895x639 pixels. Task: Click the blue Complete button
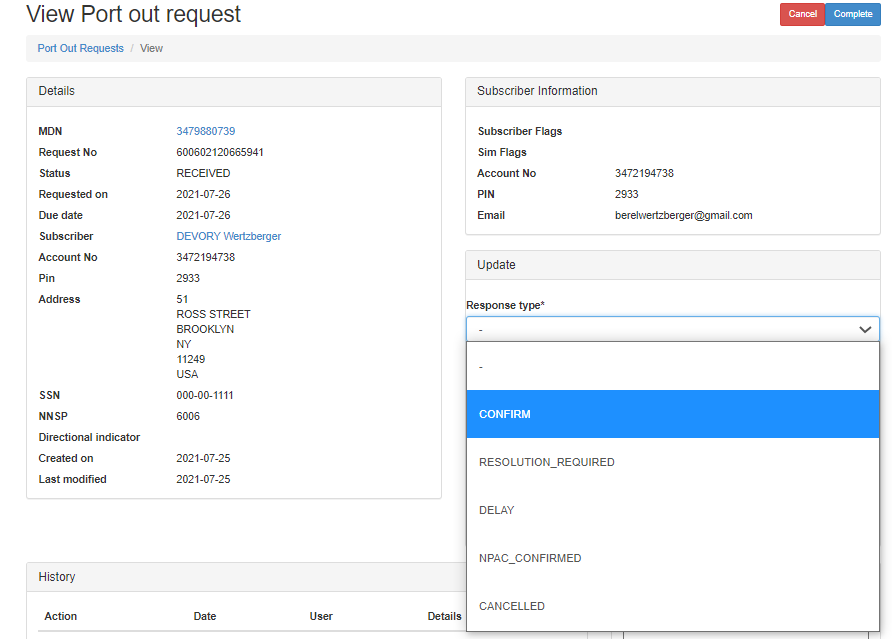coord(853,14)
